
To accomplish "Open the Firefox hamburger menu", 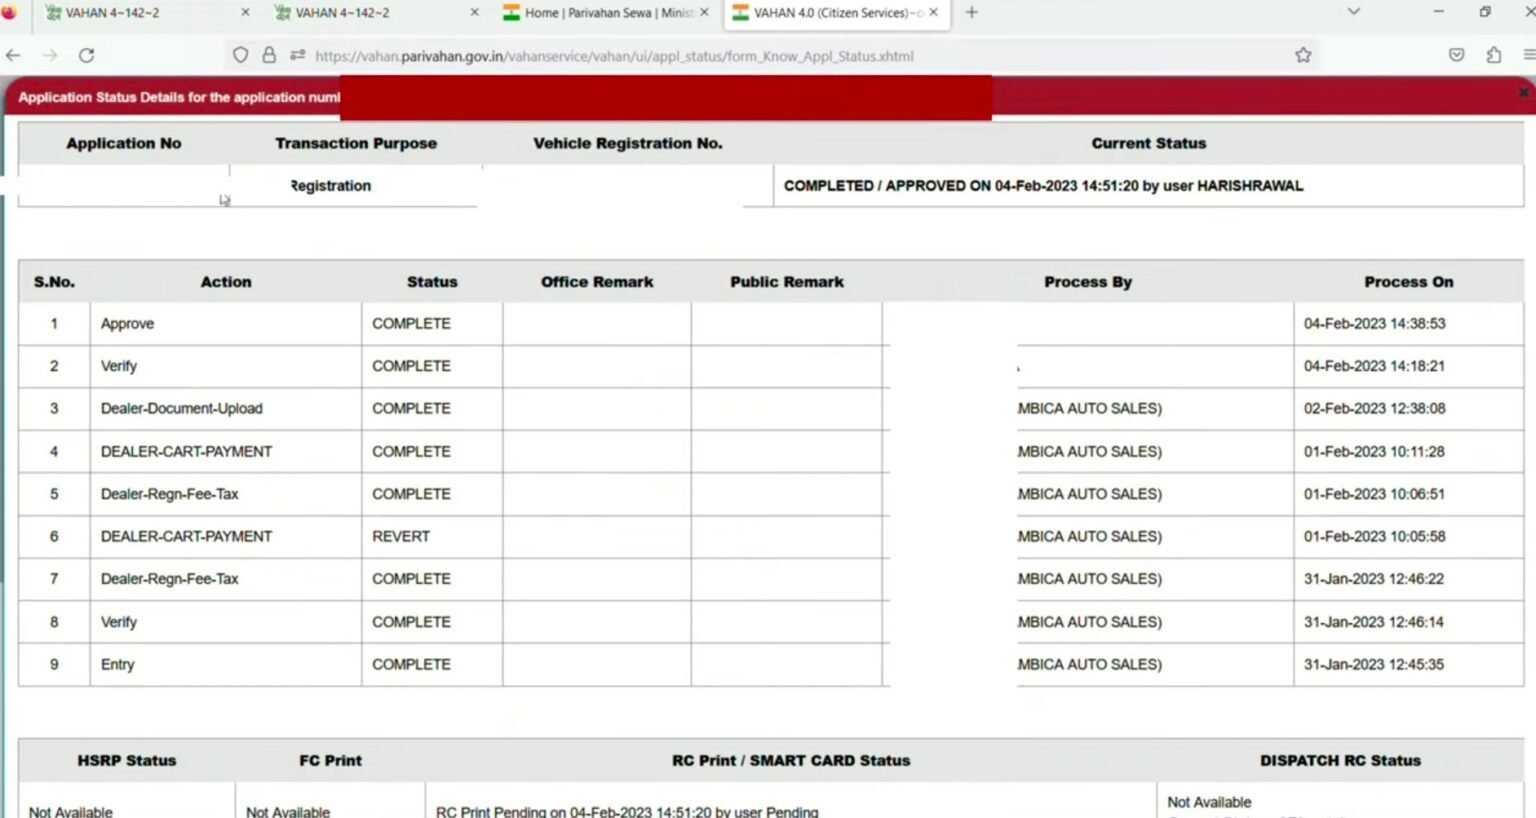I will tap(1527, 57).
